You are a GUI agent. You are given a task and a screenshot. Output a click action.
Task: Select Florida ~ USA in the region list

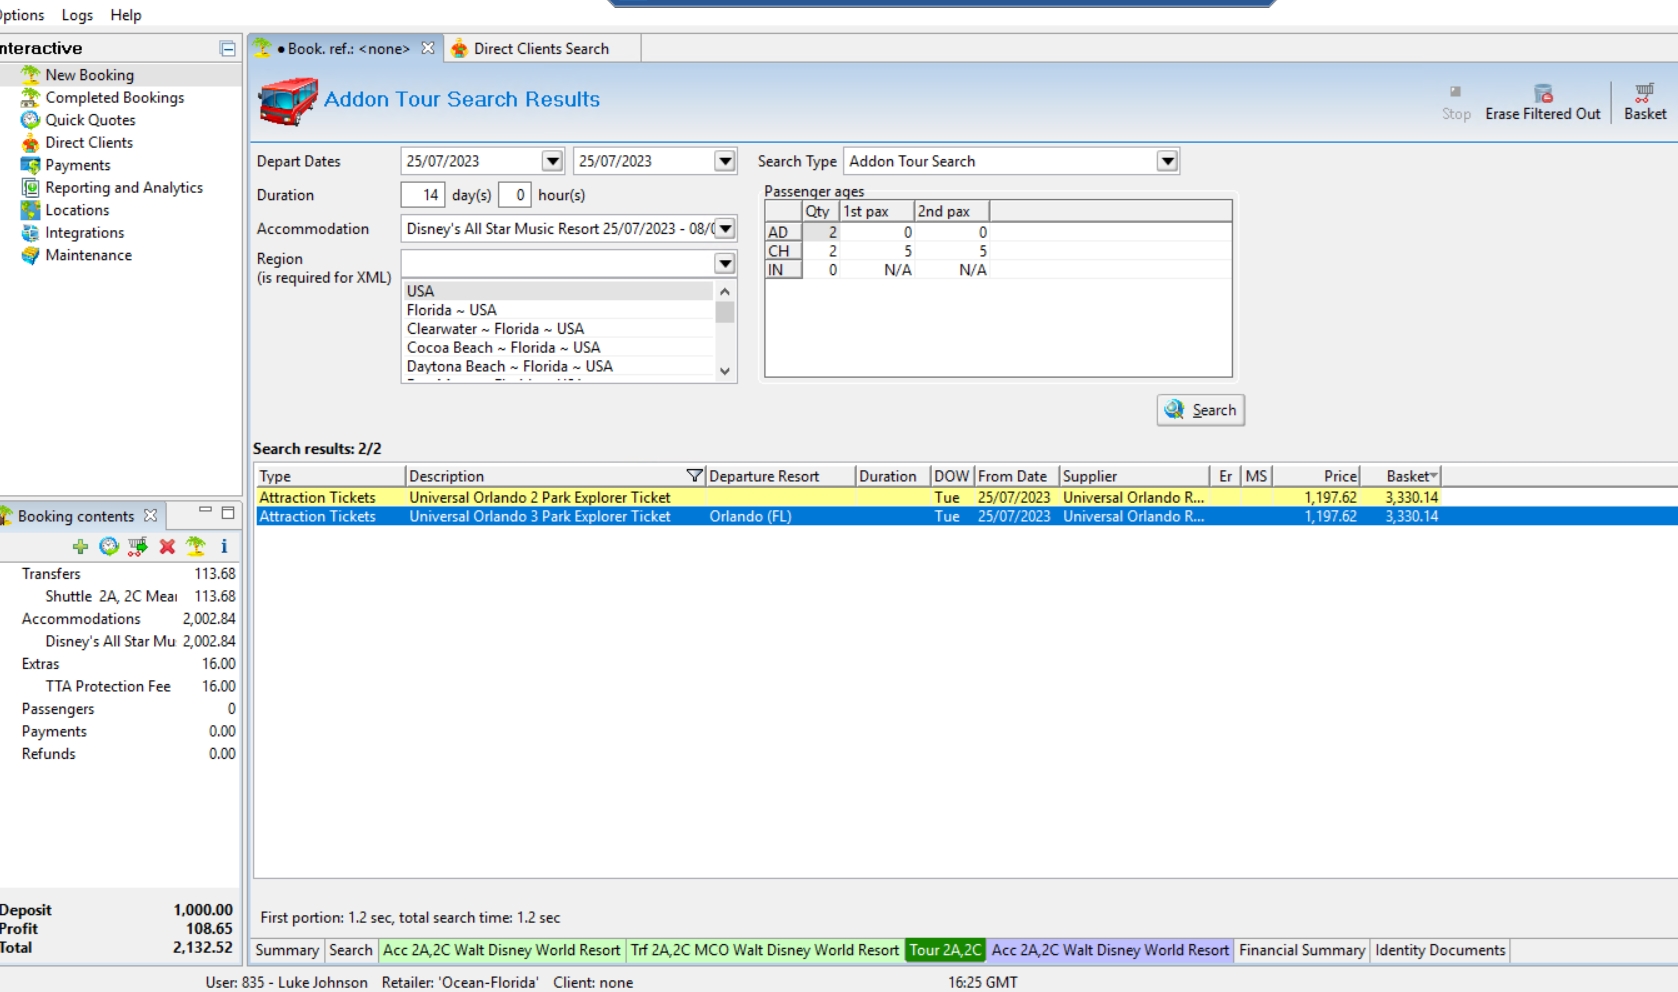(558, 310)
